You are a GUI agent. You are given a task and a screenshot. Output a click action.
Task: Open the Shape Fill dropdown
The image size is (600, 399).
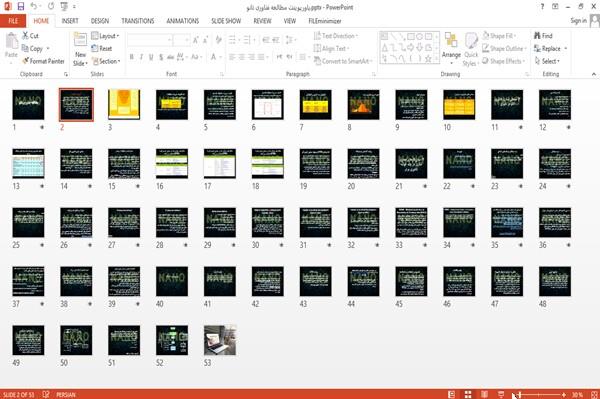(499, 36)
